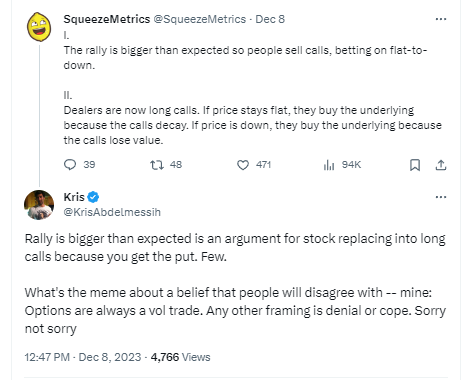Reply to the SqueezeMetrics tweet
Viewport: 462px width, 380px height.
(70, 165)
